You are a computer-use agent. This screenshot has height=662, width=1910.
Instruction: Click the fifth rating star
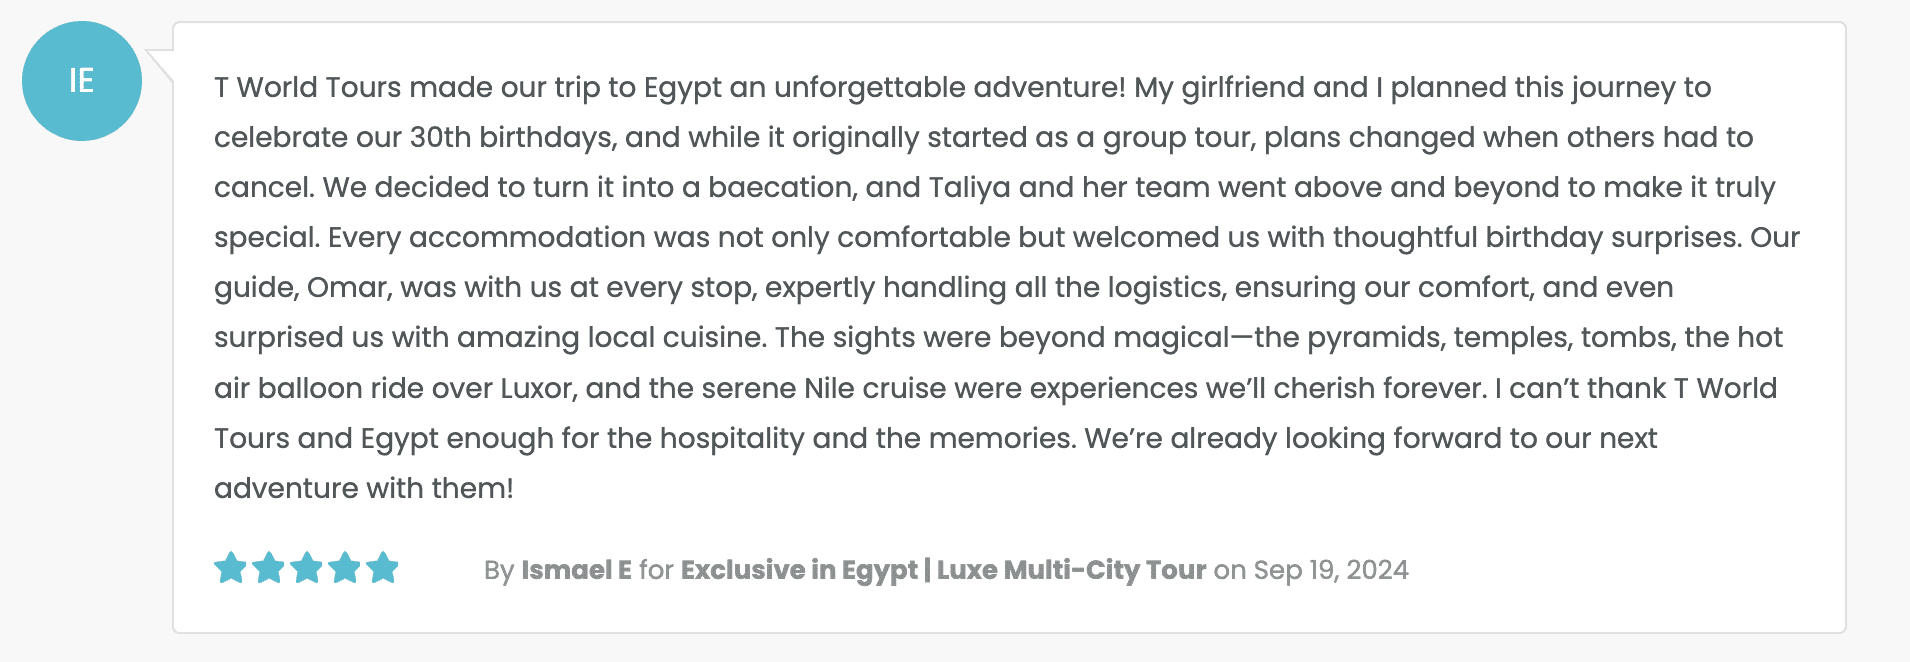382,568
